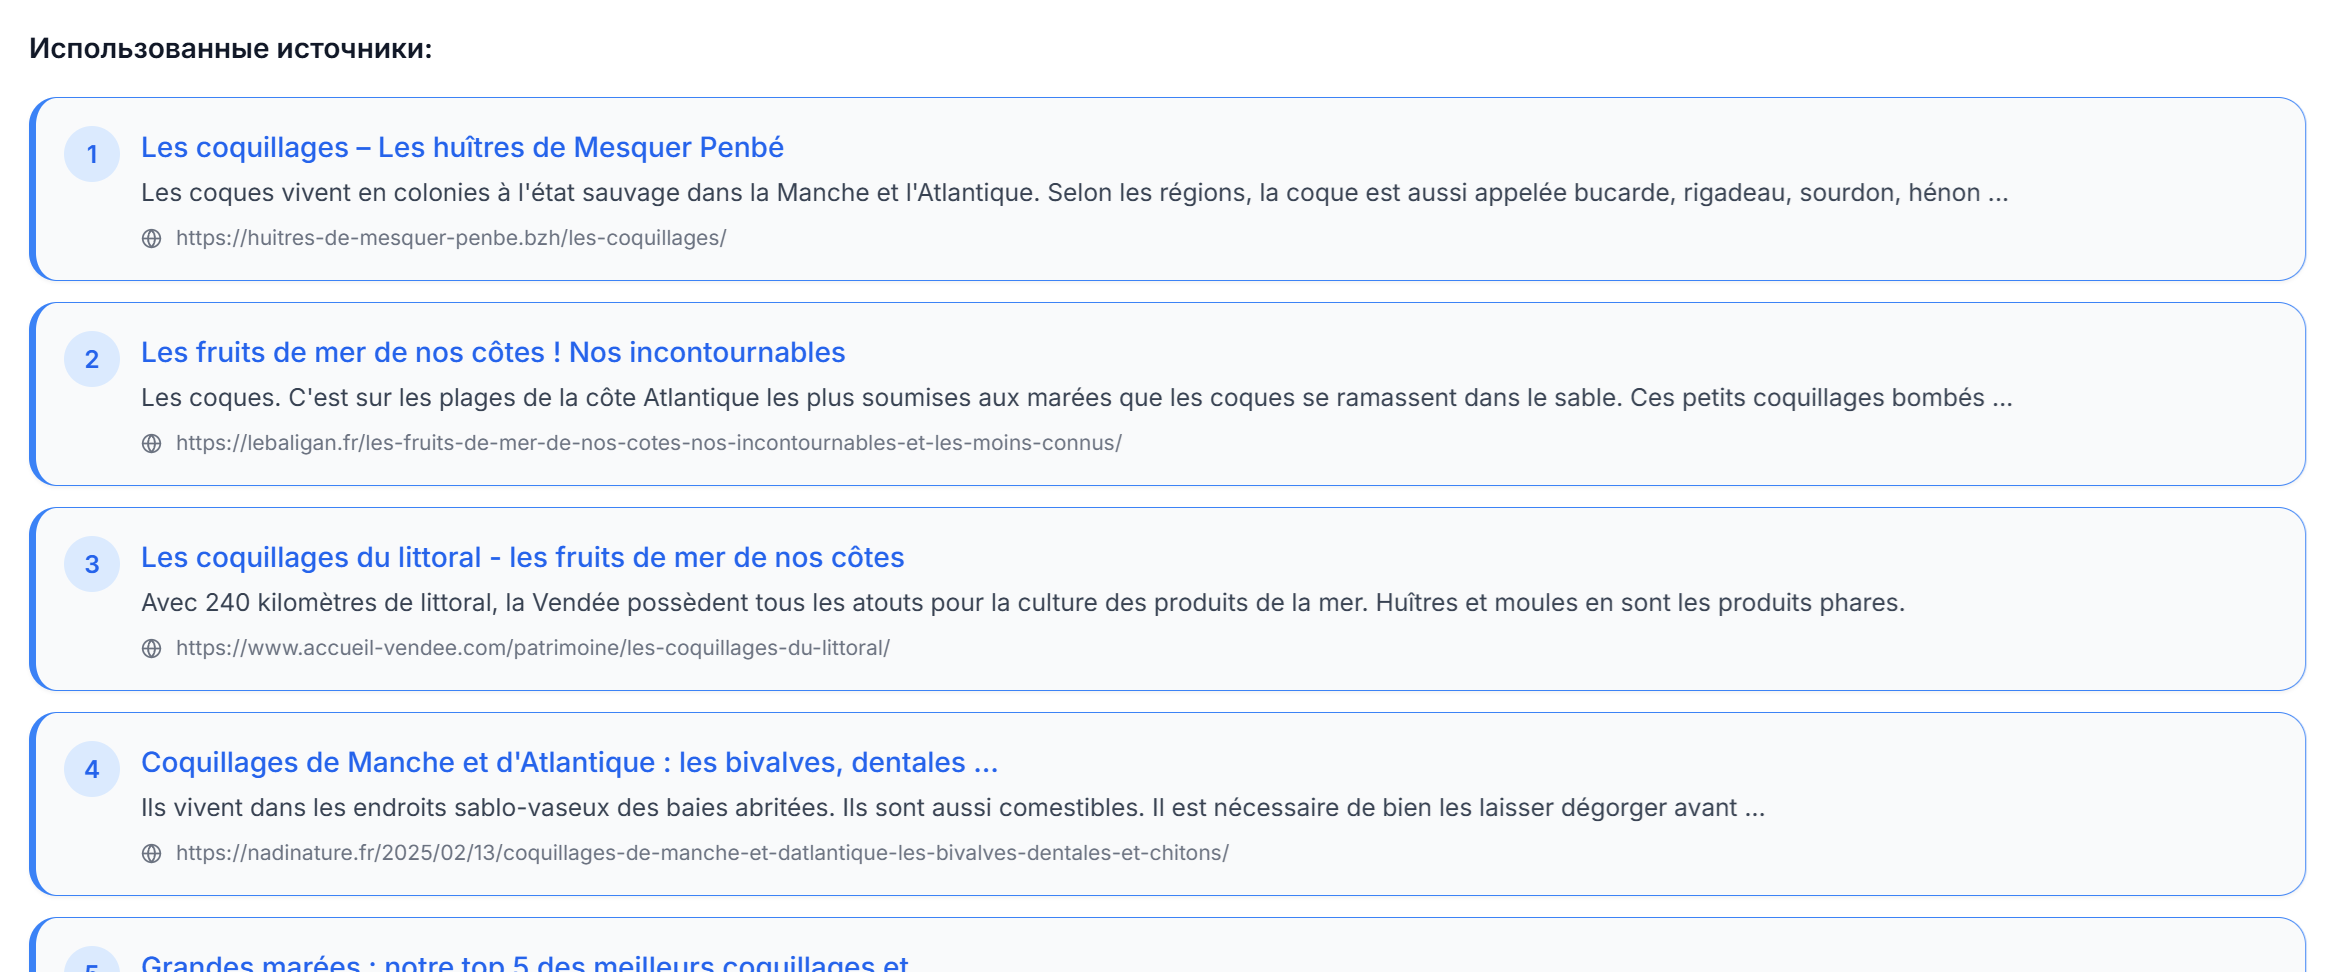Open 'Les coquillages – Les huîtres de Mesquer Penbé'
Image resolution: width=2332 pixels, height=972 pixels.
tap(462, 147)
